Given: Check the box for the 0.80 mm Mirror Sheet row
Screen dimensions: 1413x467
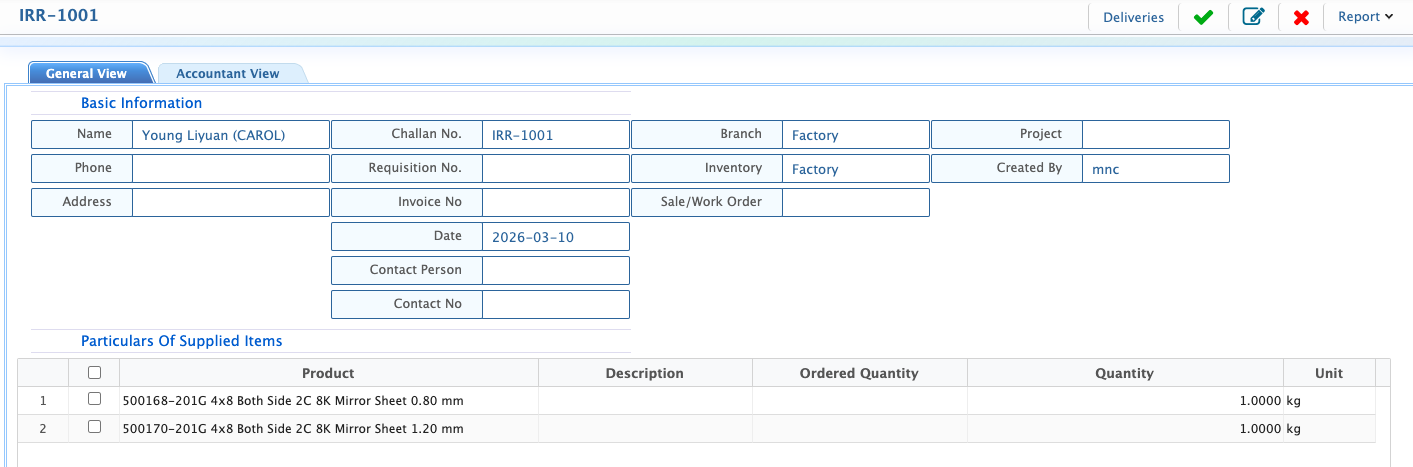Looking at the screenshot, I should [94, 399].
